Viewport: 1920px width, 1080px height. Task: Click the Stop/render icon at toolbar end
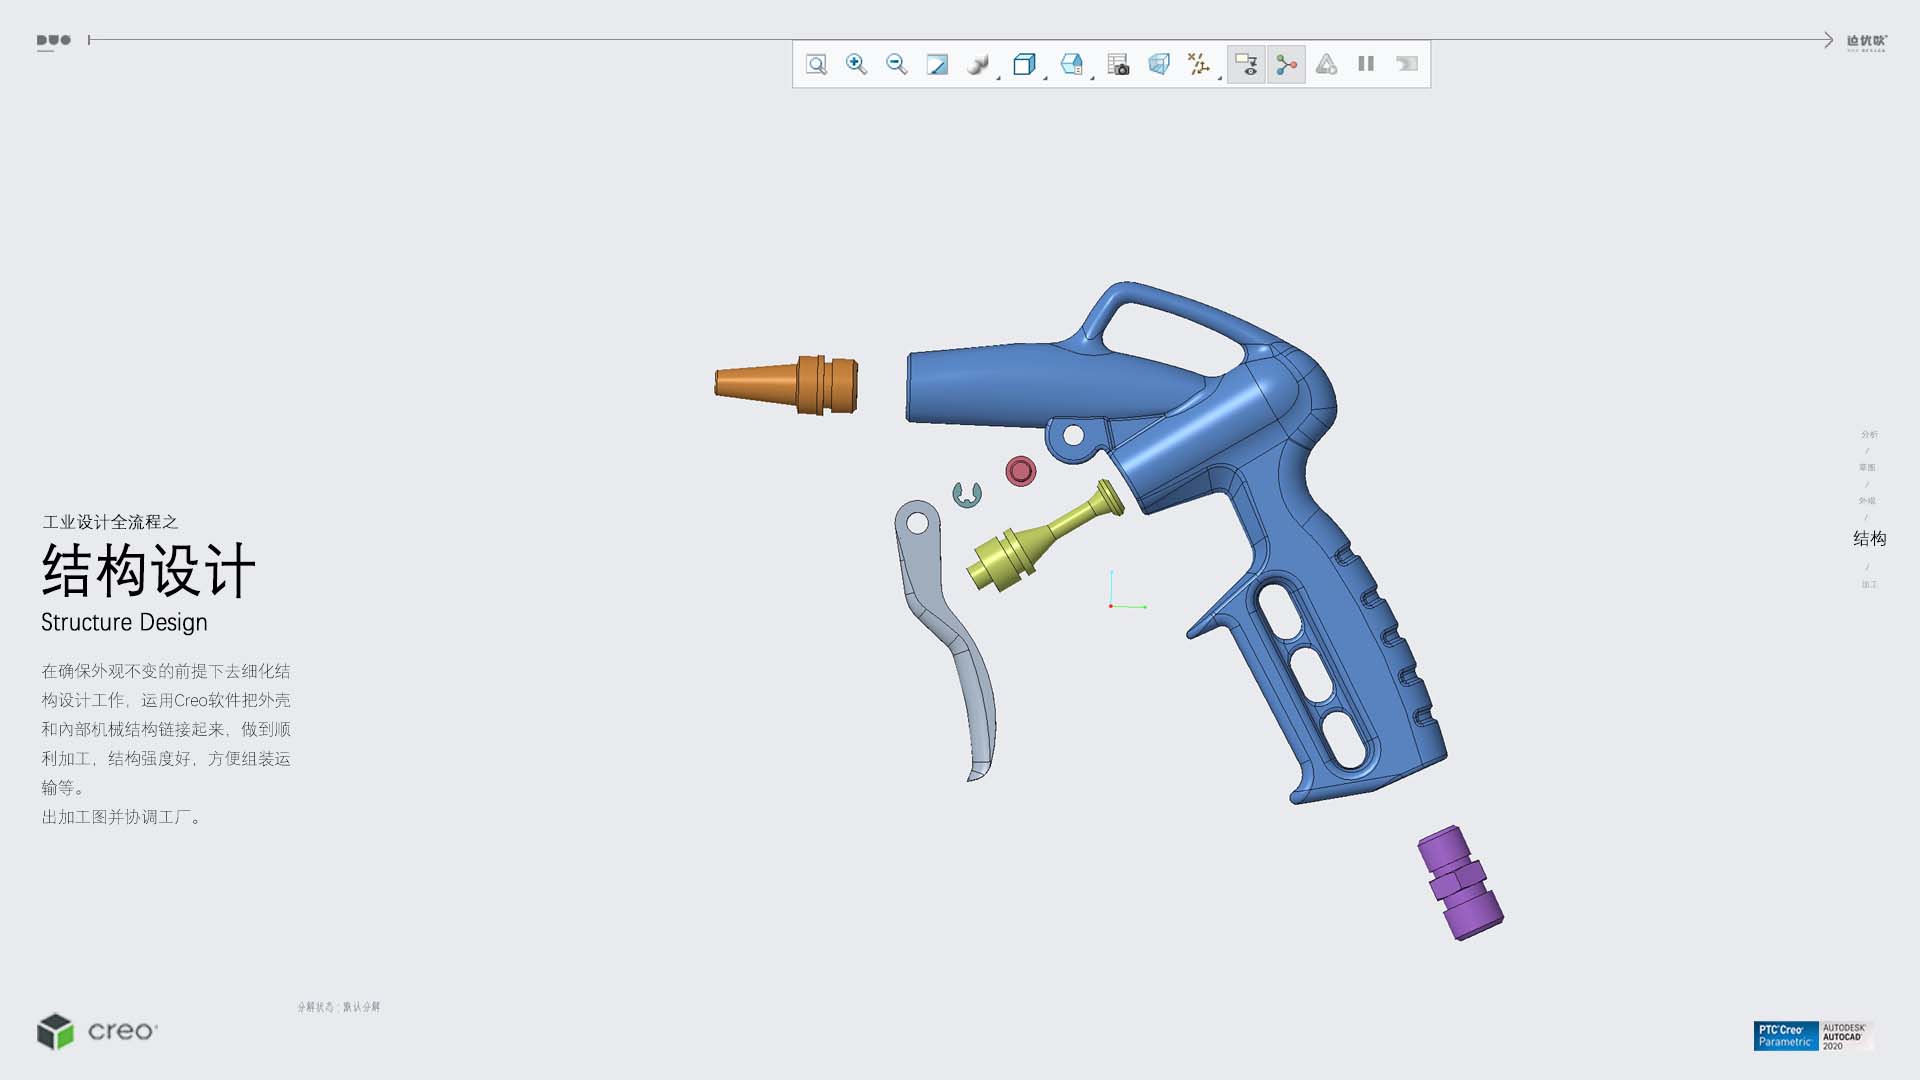(x=1407, y=64)
